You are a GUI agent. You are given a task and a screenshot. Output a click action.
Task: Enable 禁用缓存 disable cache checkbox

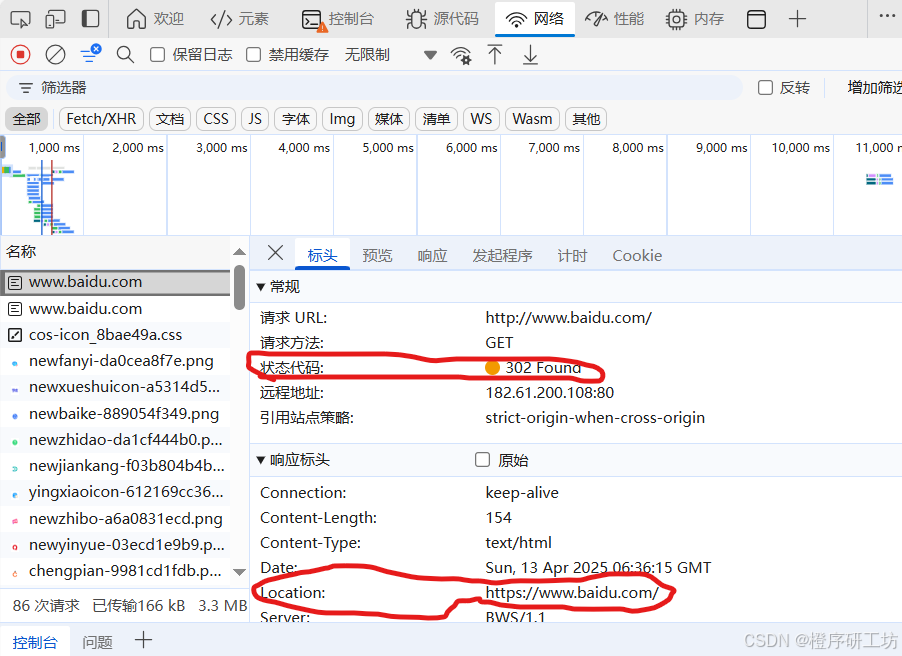tap(253, 55)
